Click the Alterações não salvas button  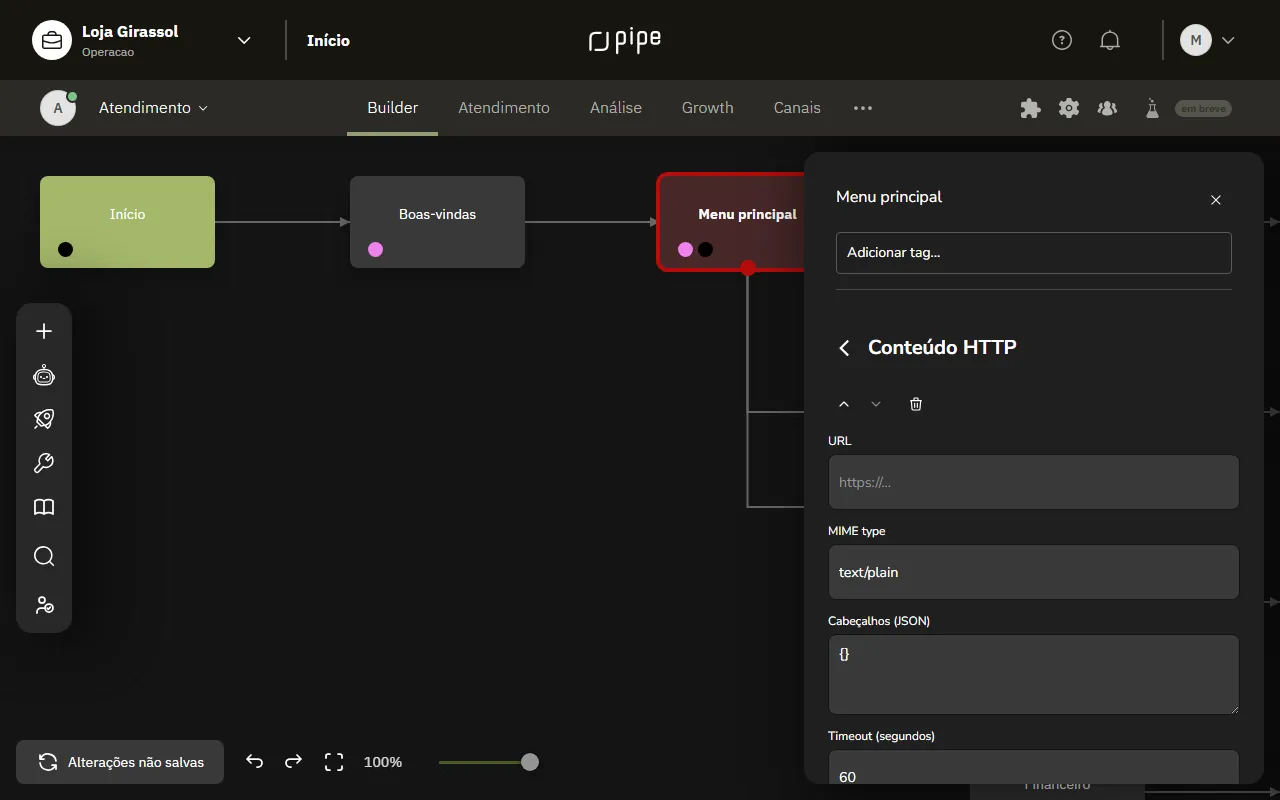click(120, 762)
